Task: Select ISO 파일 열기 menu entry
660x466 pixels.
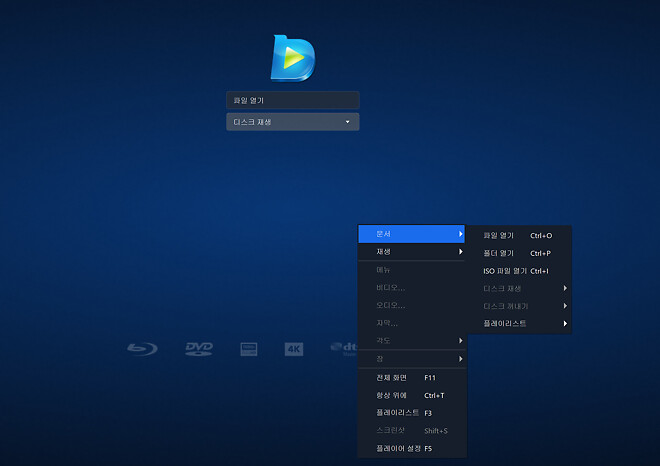Action: coord(518,271)
